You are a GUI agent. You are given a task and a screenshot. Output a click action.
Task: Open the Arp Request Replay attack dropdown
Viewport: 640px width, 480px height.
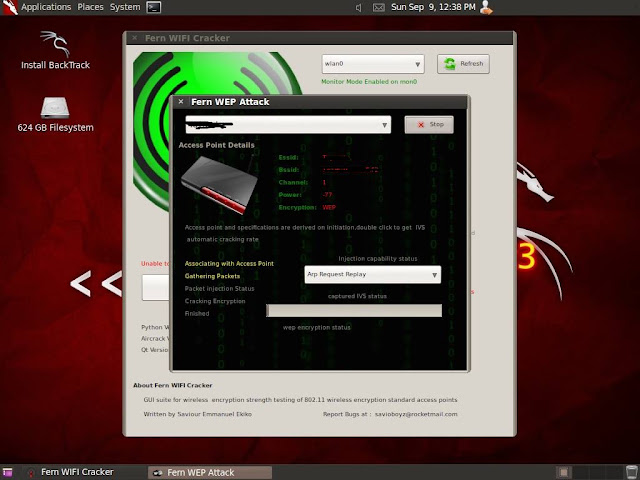pos(372,275)
